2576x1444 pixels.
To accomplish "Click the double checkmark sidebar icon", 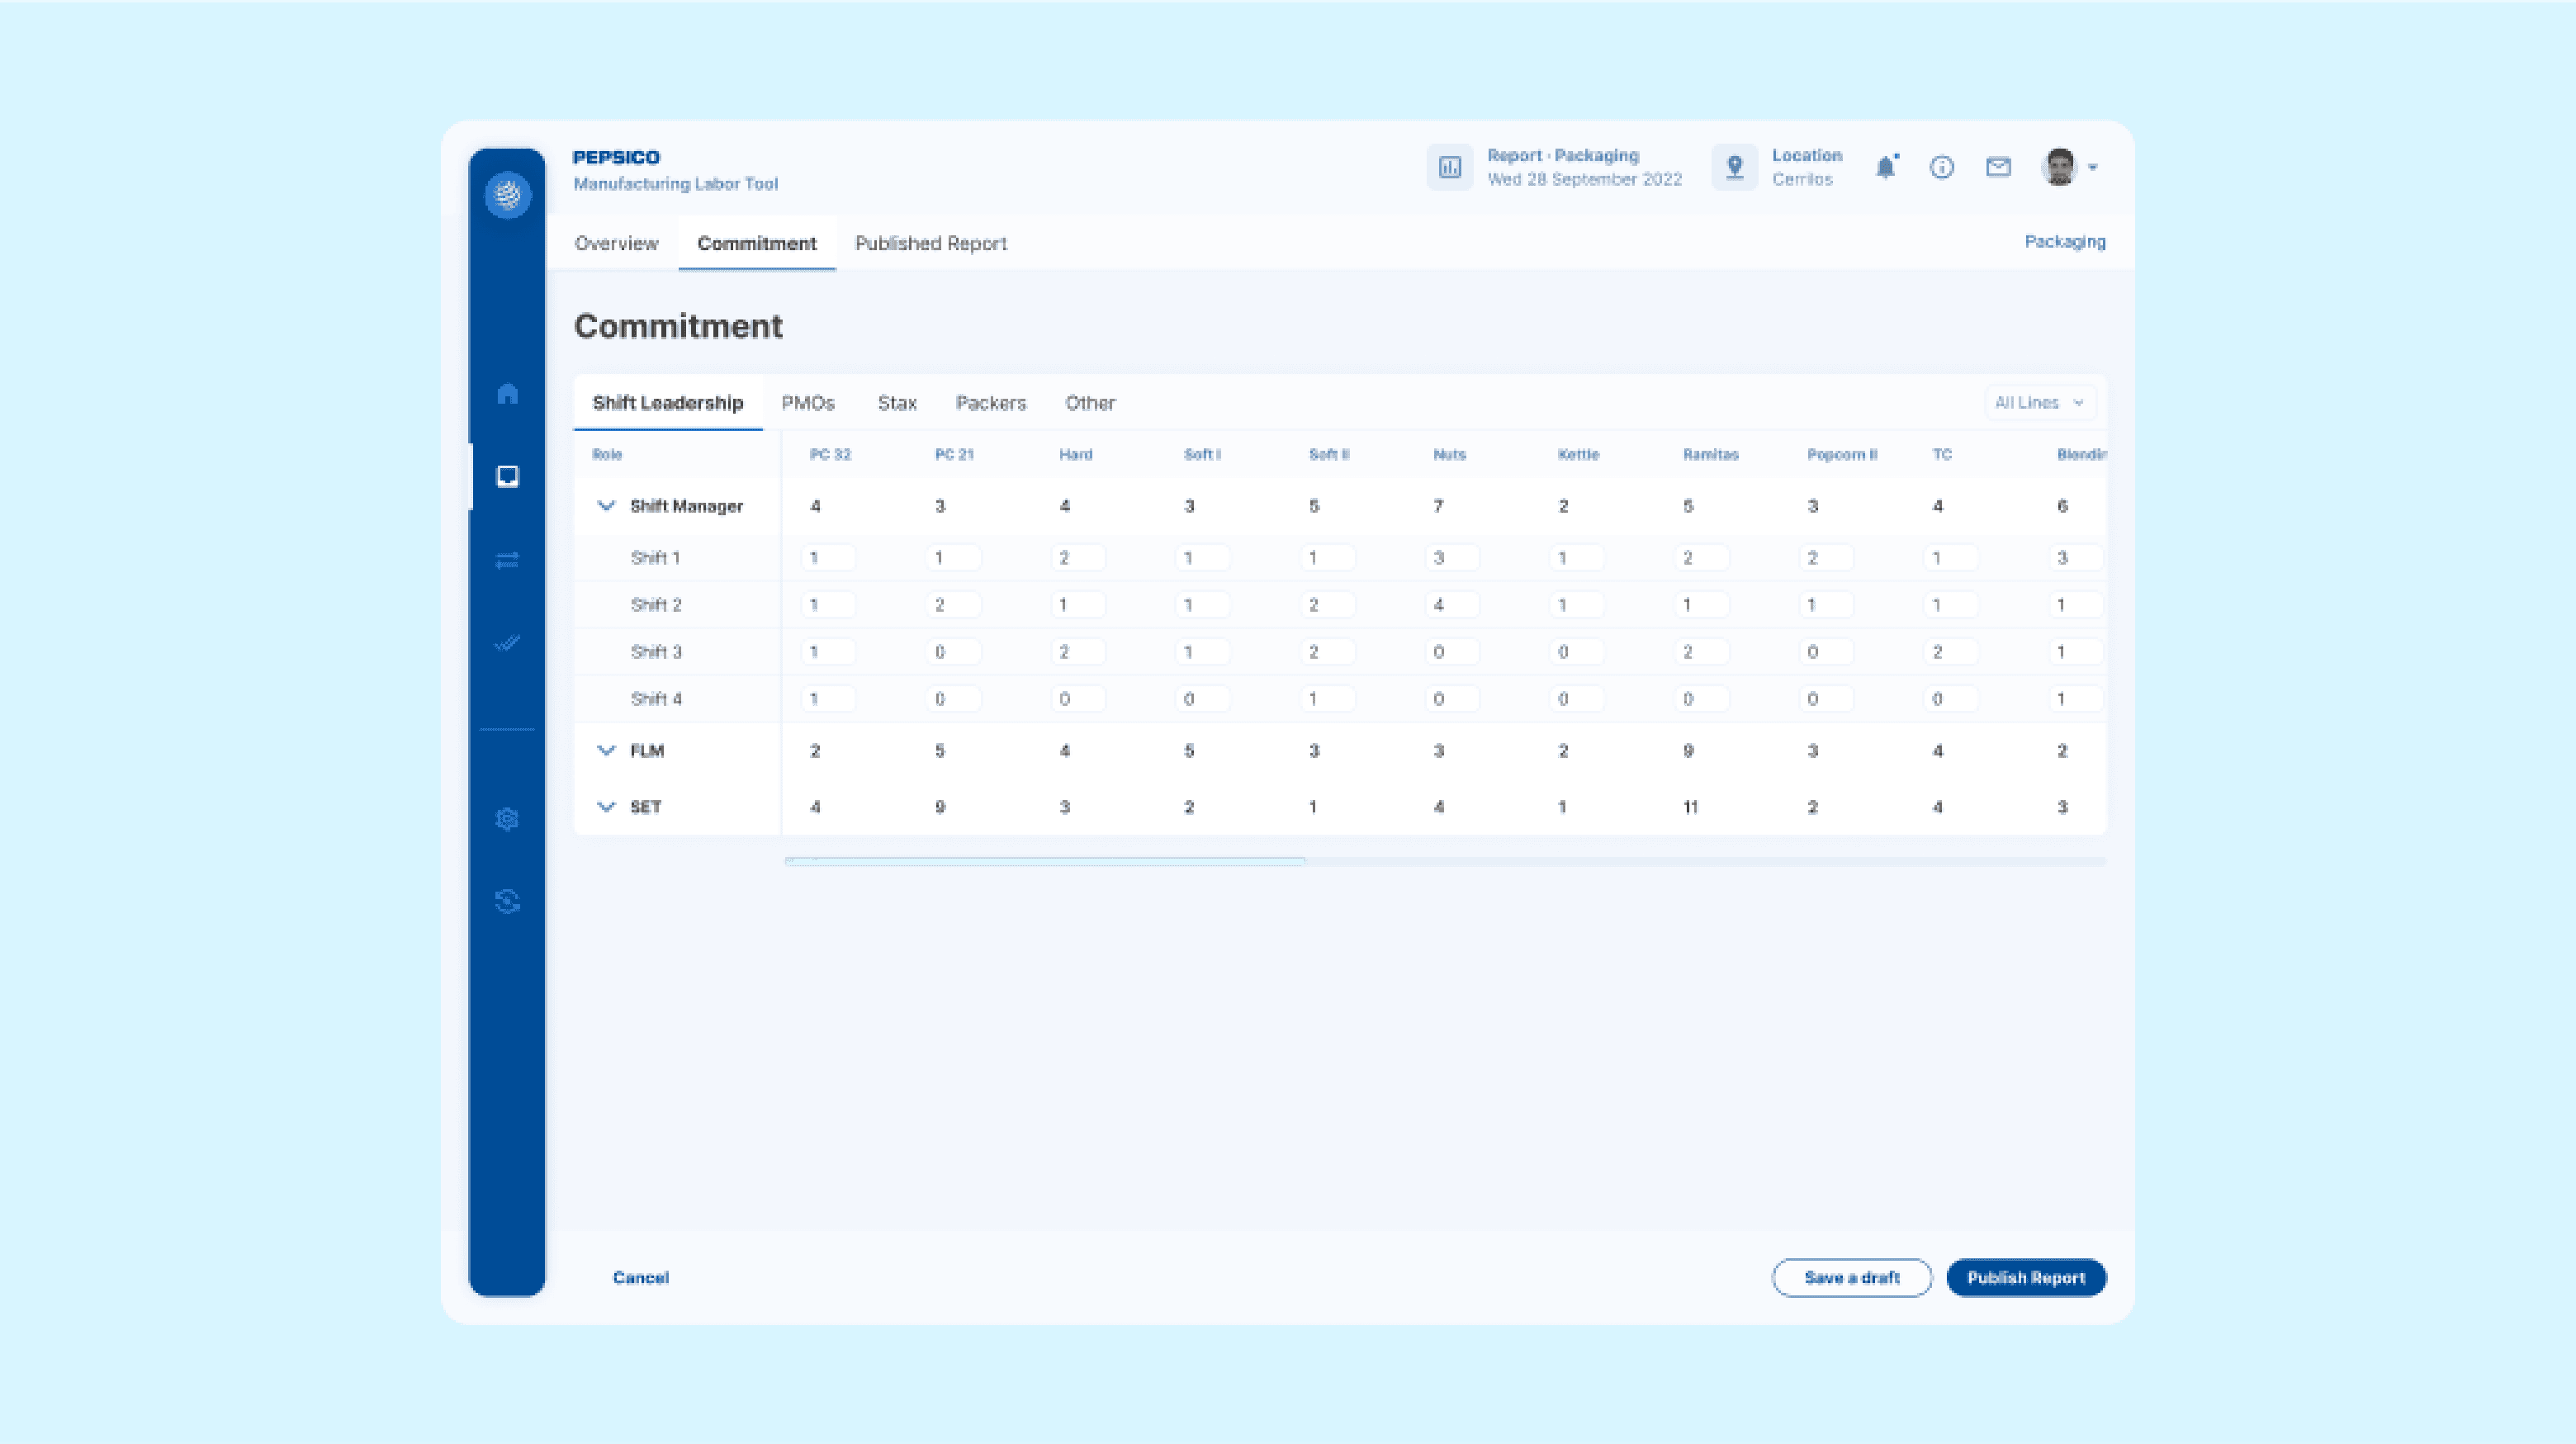I will (507, 643).
